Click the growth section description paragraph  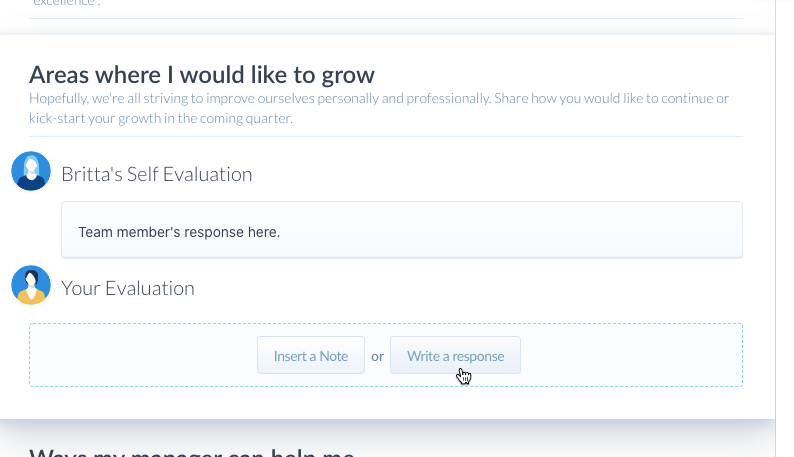click(x=378, y=108)
